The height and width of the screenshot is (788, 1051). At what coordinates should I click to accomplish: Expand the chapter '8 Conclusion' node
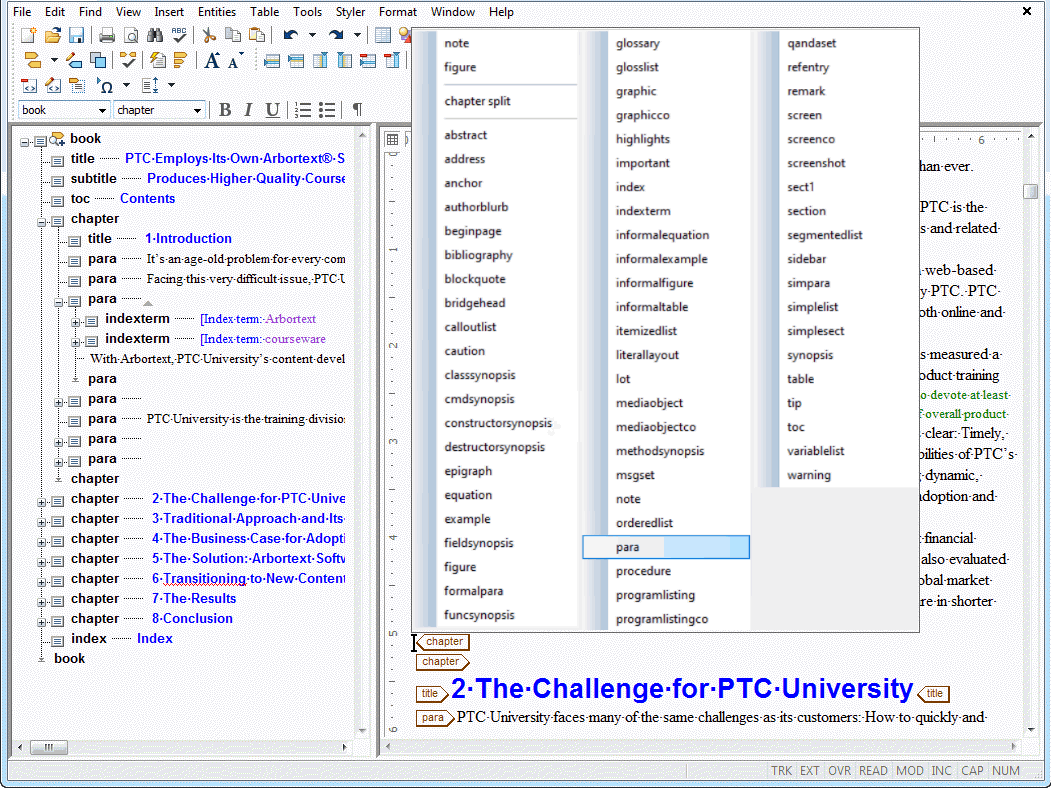pyautogui.click(x=42, y=622)
